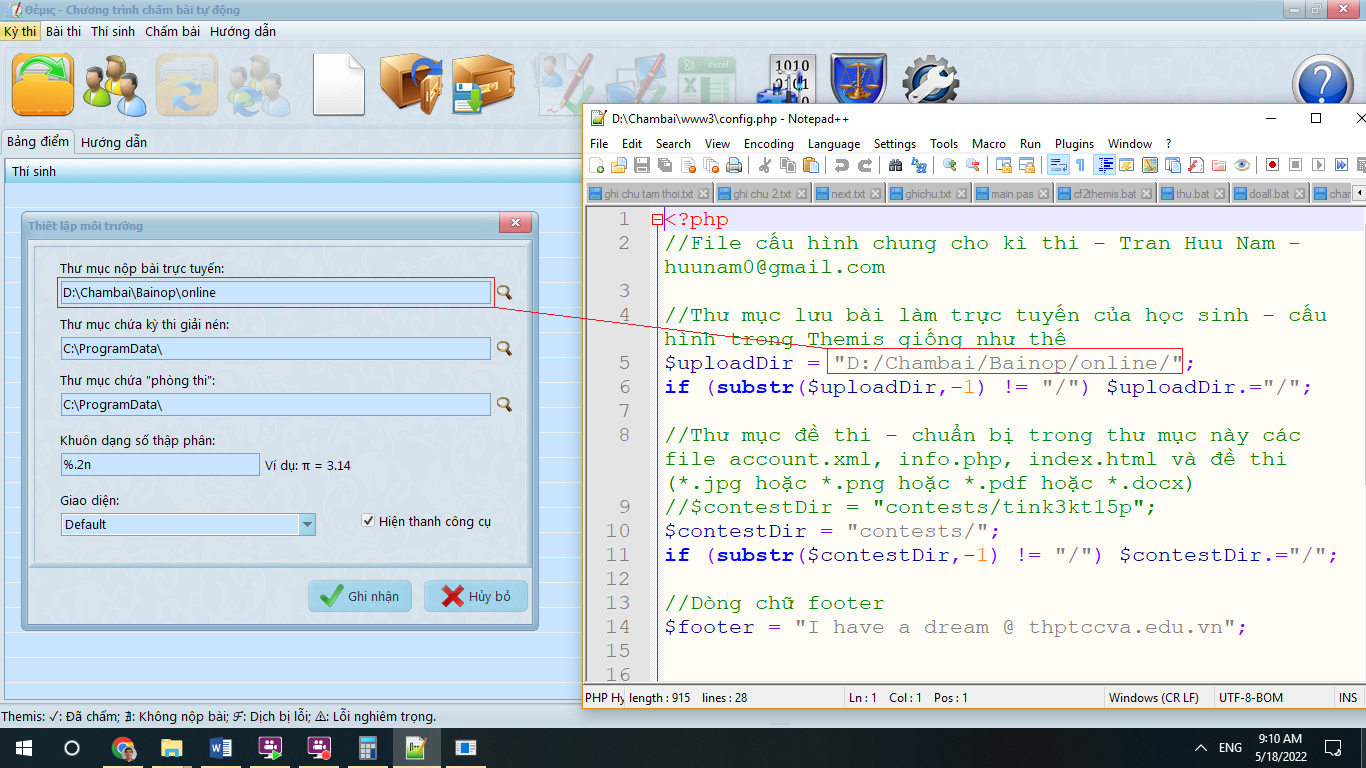Toggle the eye Monitoring icon in Notepad++
The width and height of the screenshot is (1366, 768).
coord(1242,165)
